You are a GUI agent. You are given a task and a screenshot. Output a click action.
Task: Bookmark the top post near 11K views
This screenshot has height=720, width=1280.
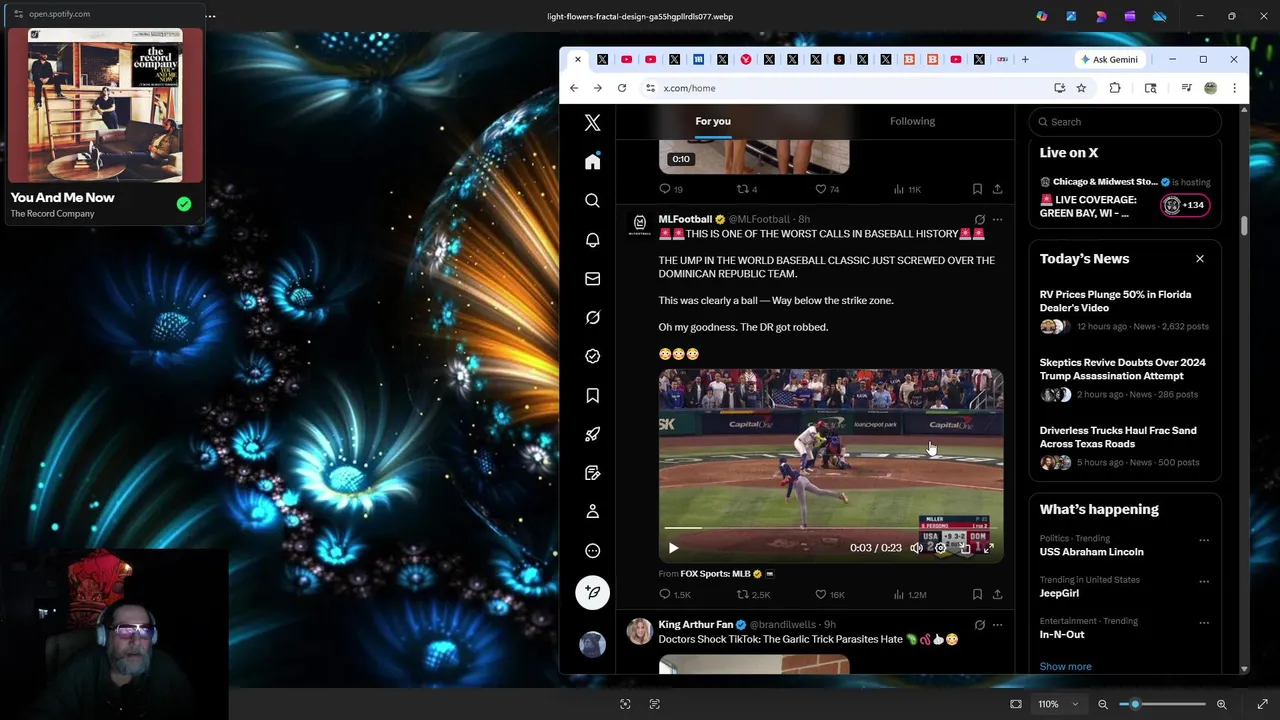tap(977, 189)
